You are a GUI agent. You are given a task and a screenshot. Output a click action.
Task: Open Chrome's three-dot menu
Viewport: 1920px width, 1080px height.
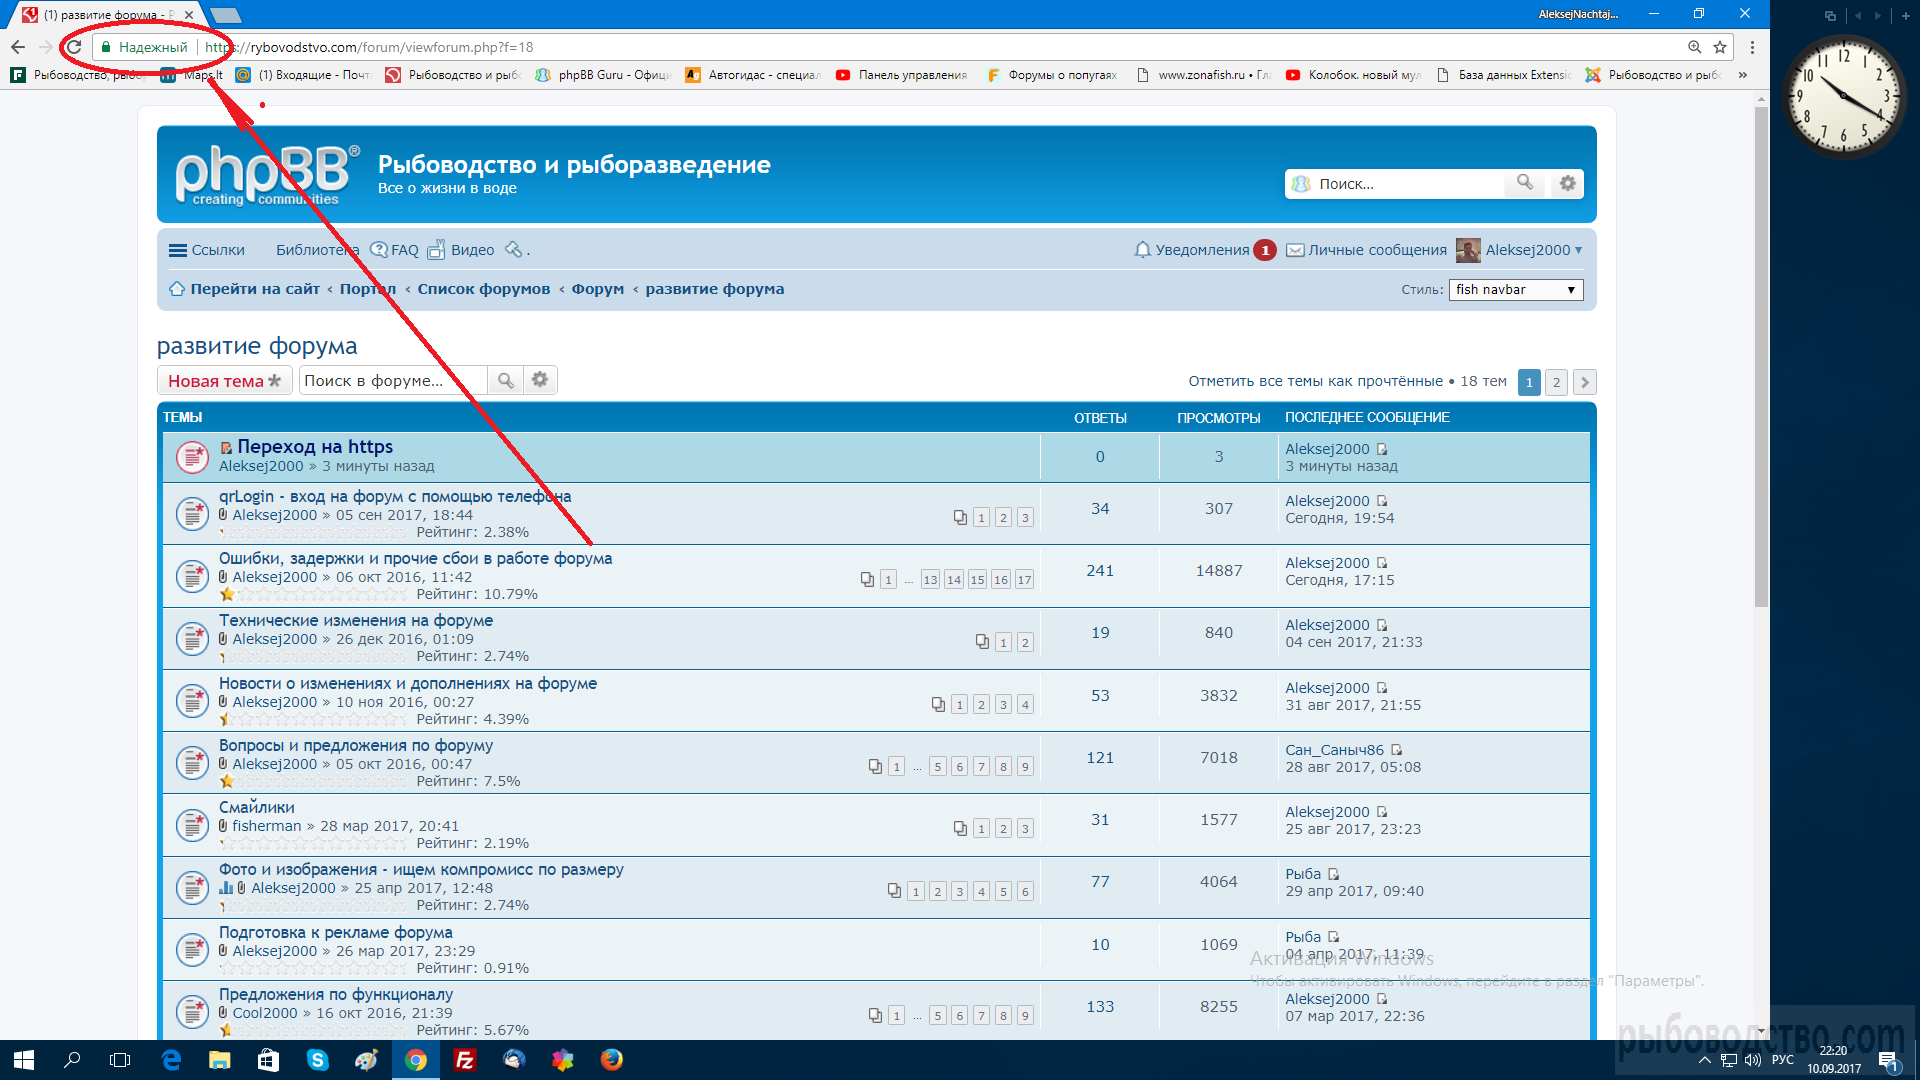coord(1752,47)
